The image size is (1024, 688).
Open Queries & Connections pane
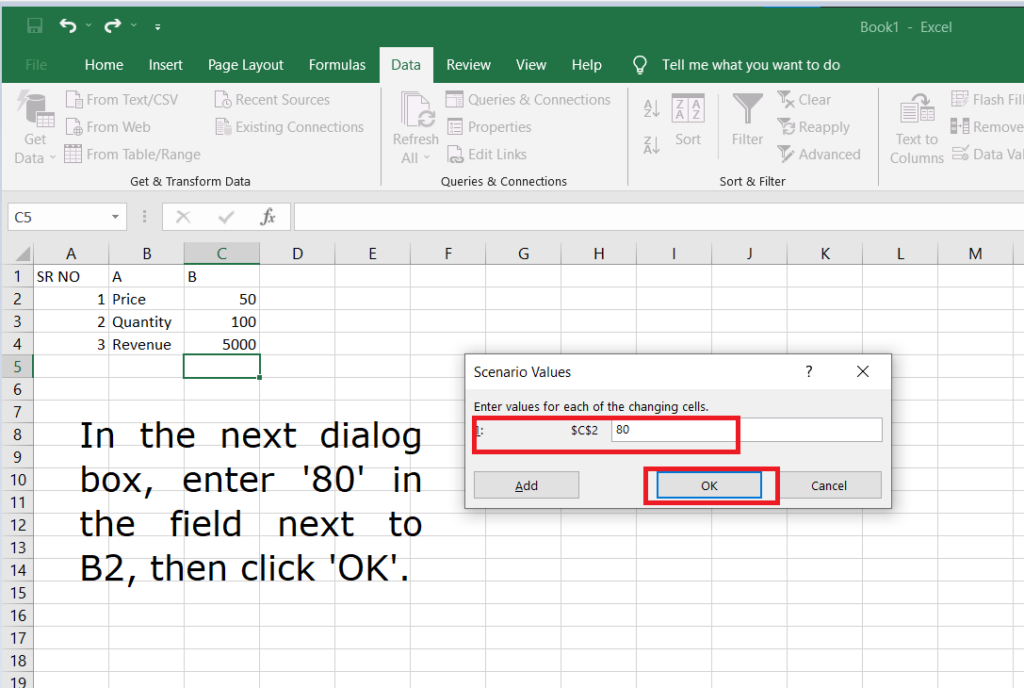(x=529, y=99)
